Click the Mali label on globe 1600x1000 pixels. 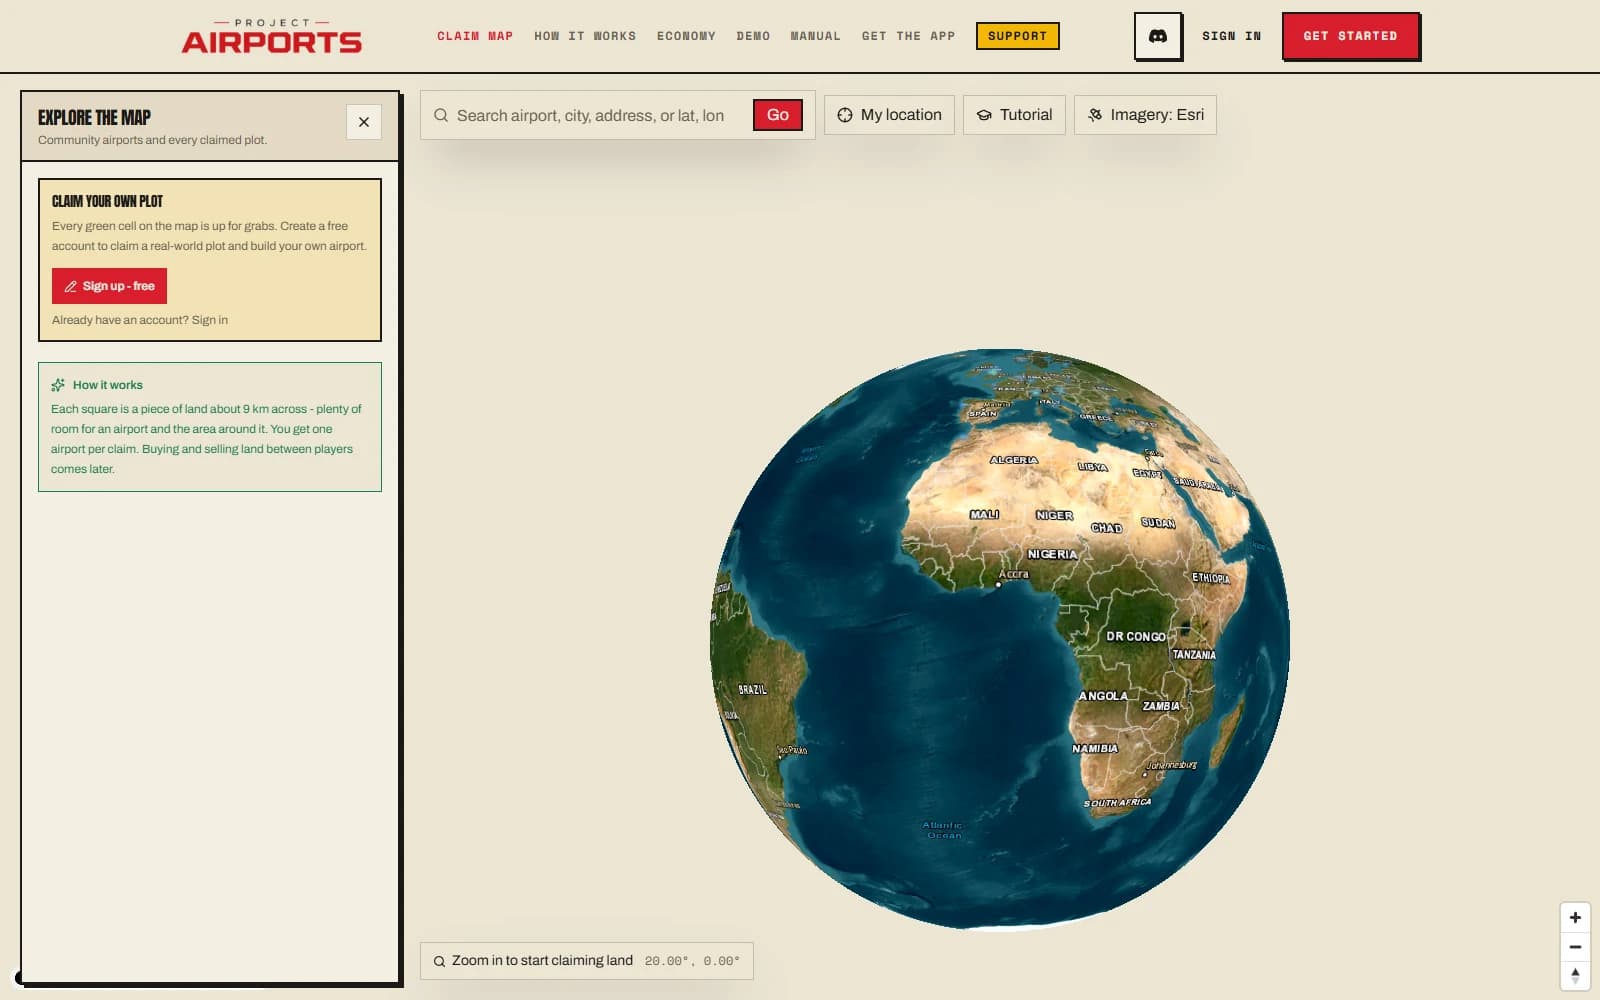984,514
